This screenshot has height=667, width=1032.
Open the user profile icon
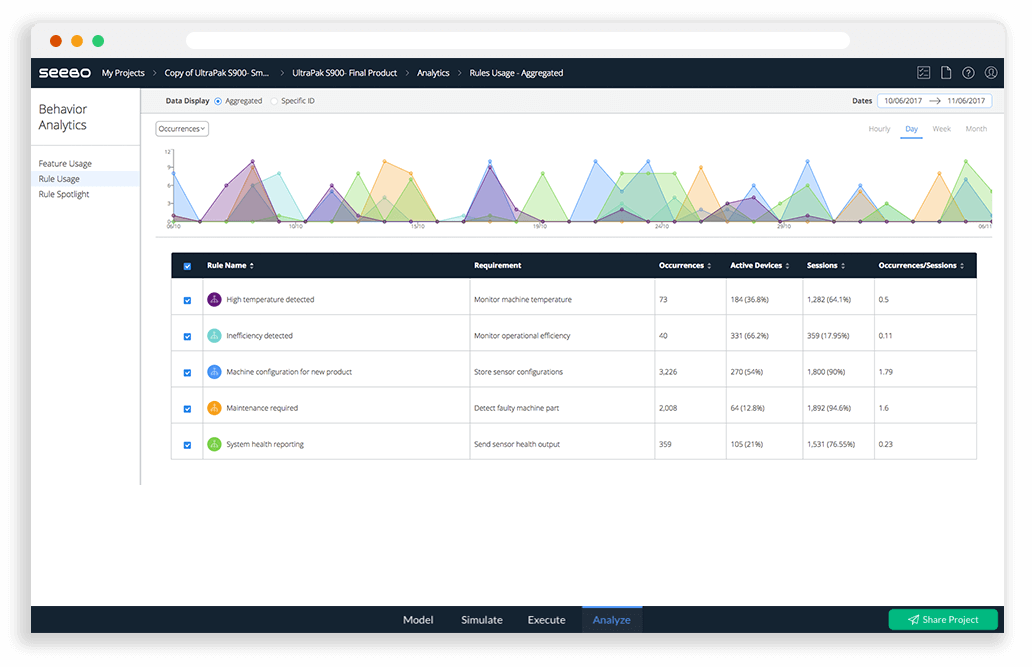[x=991, y=72]
